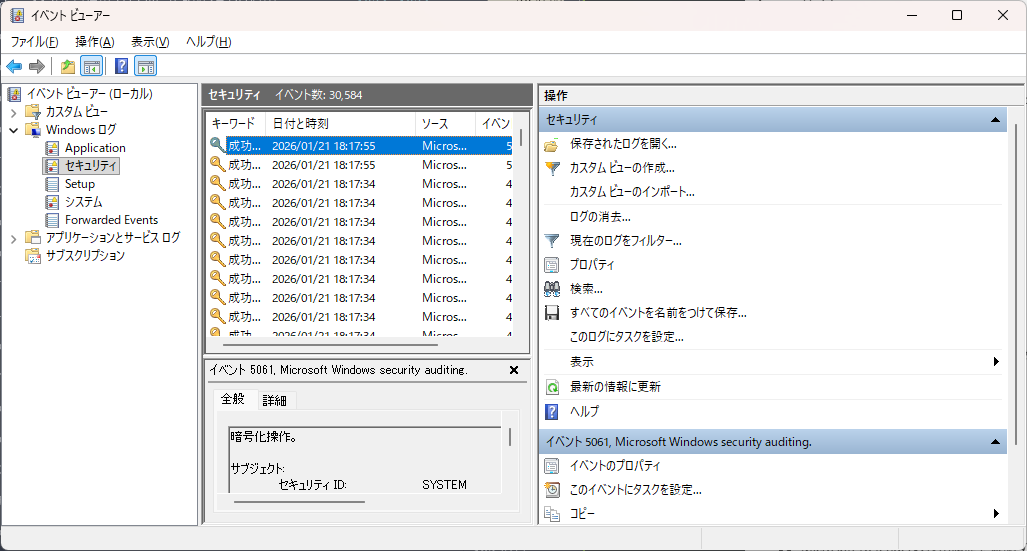This screenshot has height=551, width=1027.
Task: Click the blue help icon in toolbar
Action: [121, 67]
